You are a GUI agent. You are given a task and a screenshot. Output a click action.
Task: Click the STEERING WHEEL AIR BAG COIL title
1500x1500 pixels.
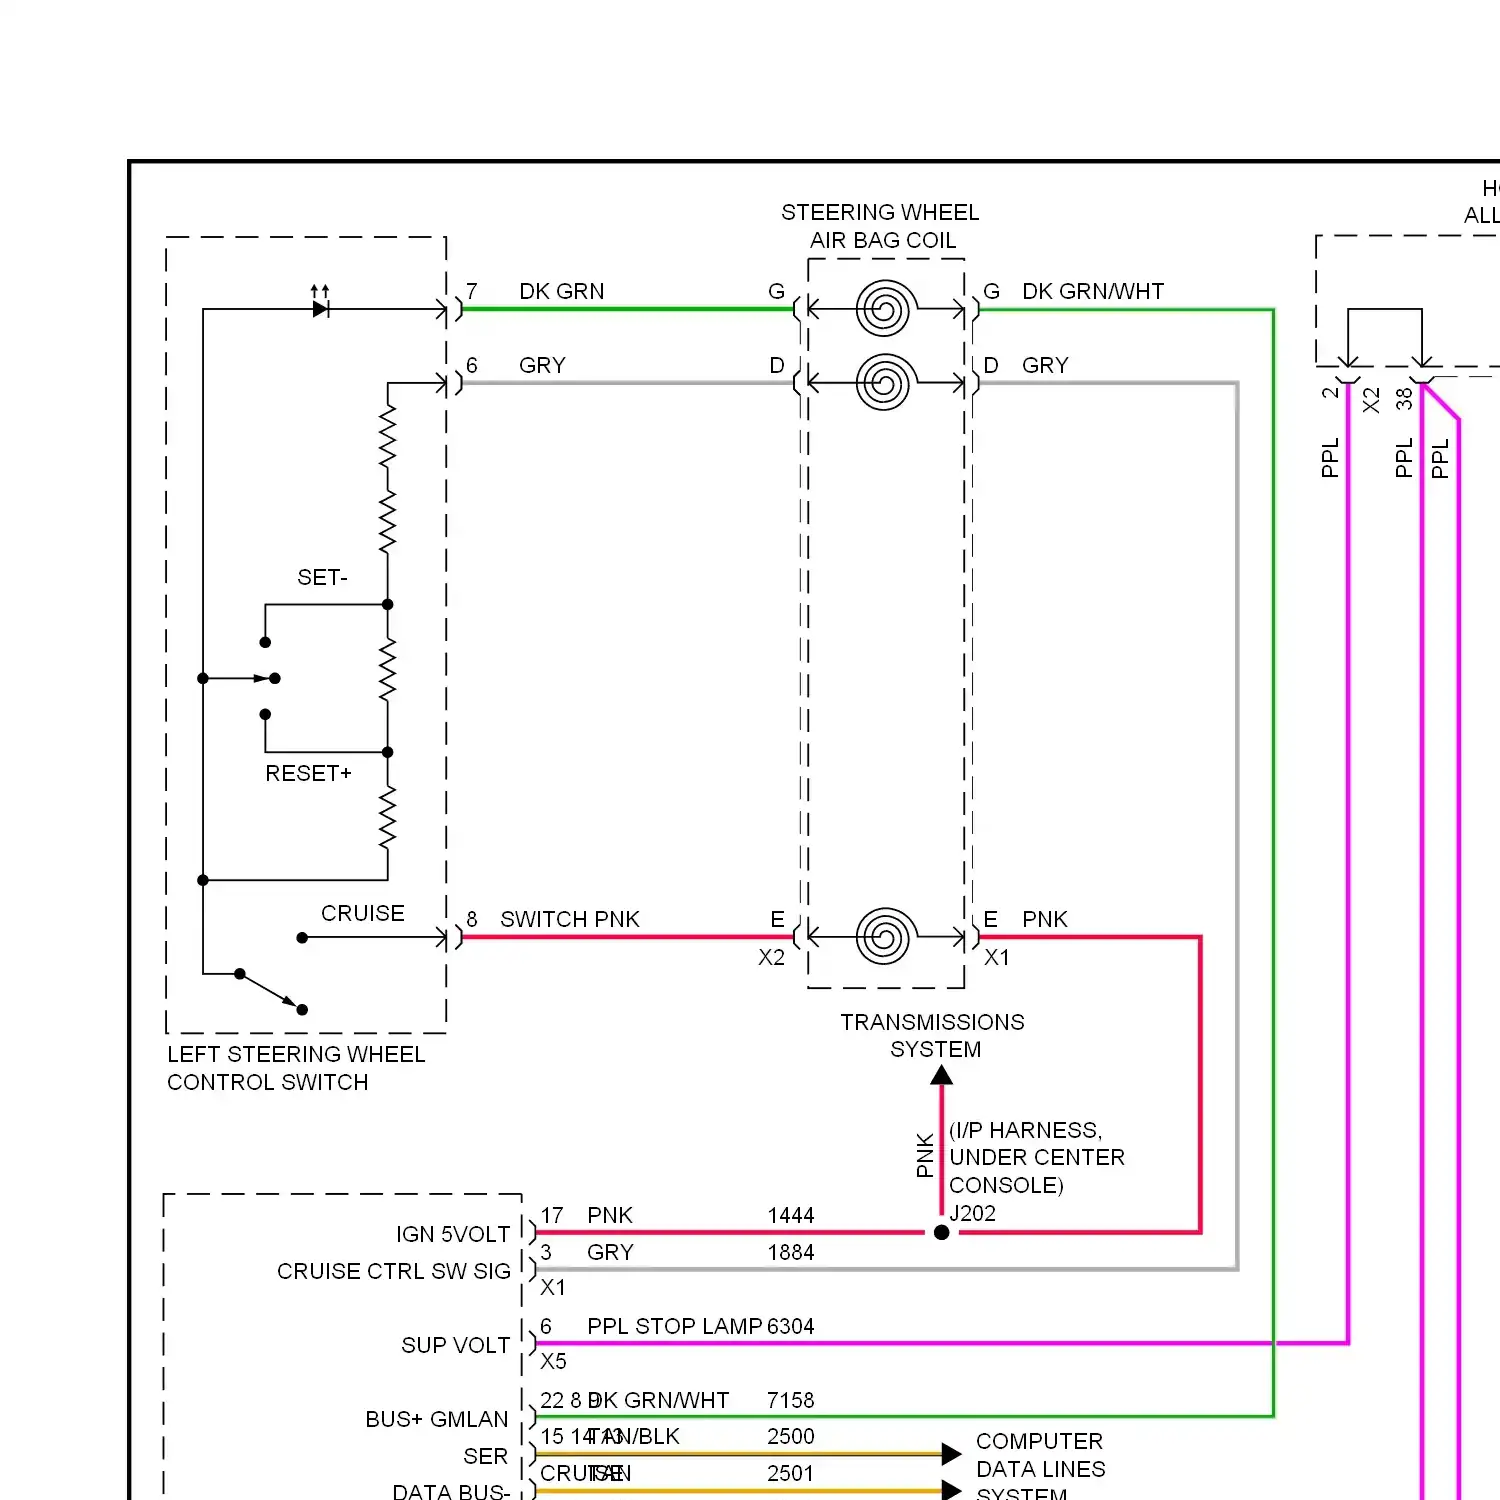pos(881,226)
